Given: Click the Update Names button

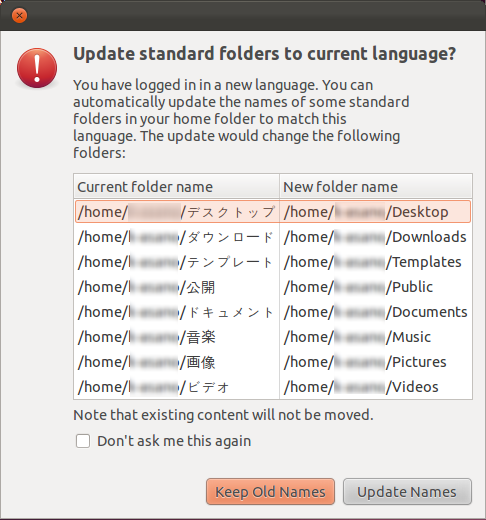Looking at the screenshot, I should pos(407,492).
